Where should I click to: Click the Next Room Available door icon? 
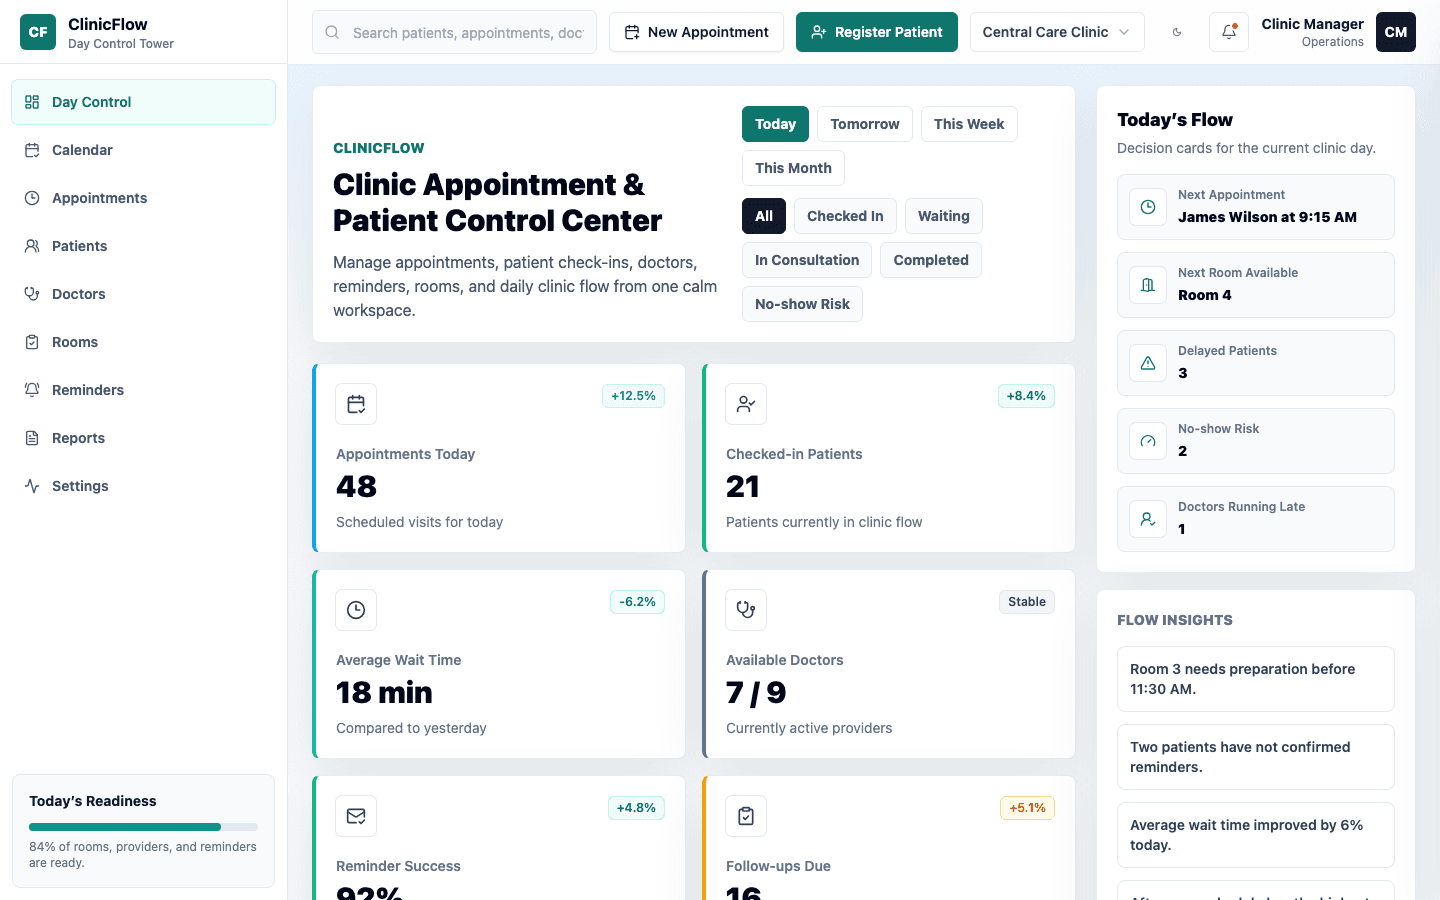[x=1148, y=285]
